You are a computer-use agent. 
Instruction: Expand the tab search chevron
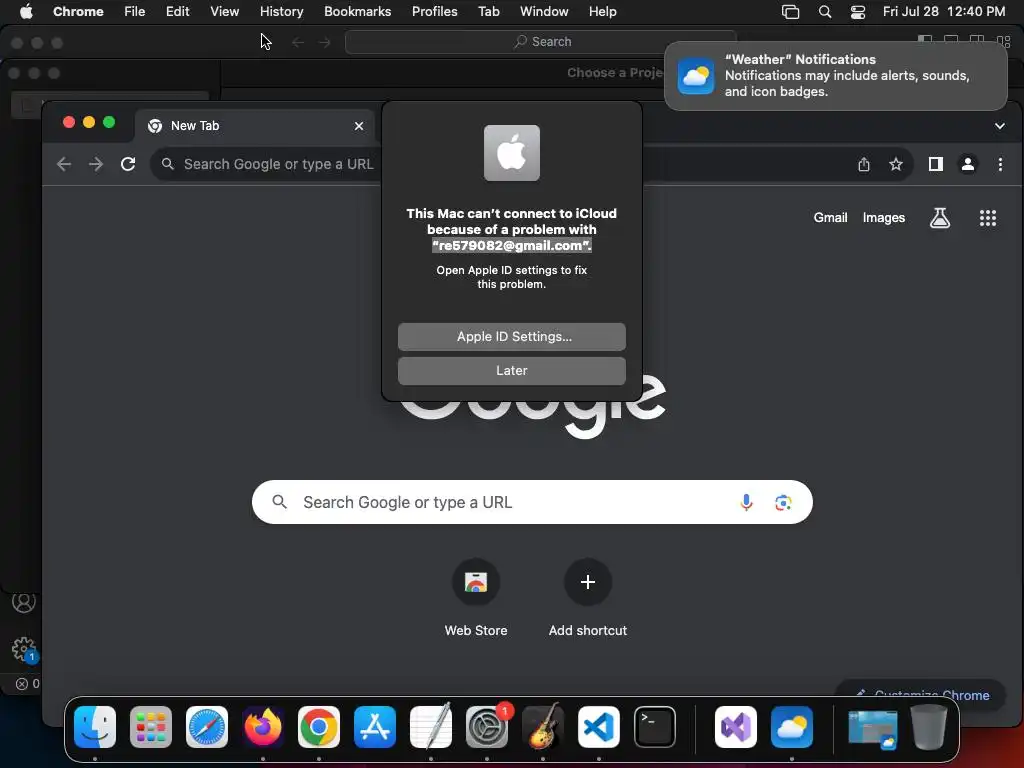(999, 126)
